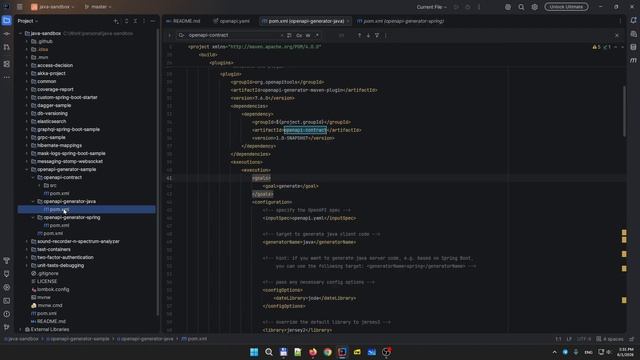The width and height of the screenshot is (640, 360).
Task: Go to previous search occurrence arrow
Action: click(360, 36)
